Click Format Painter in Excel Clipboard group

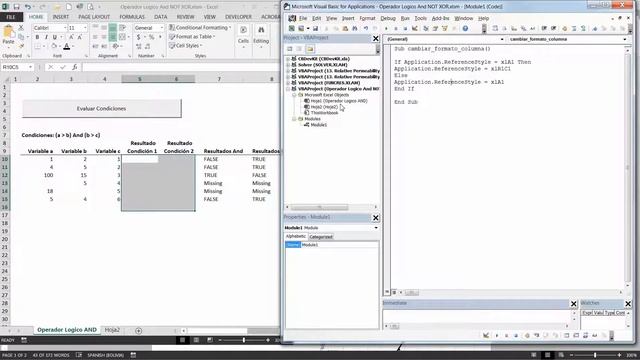tap(21, 46)
